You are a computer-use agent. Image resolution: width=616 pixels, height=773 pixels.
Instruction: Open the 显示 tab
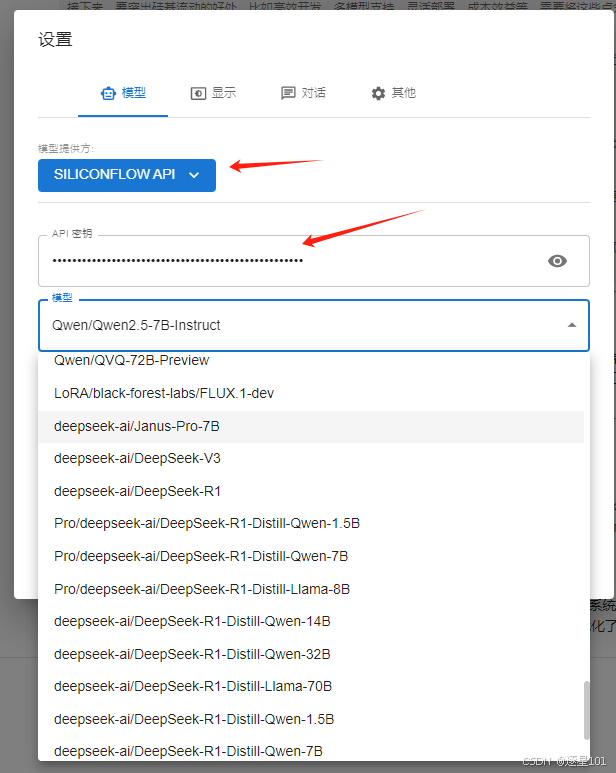tap(213, 93)
